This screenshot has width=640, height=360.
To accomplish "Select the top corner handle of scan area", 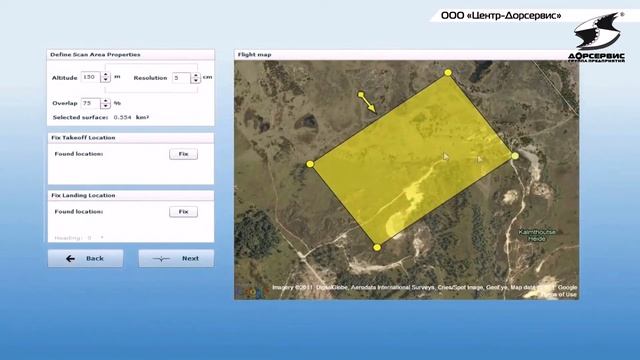I will 448,73.
